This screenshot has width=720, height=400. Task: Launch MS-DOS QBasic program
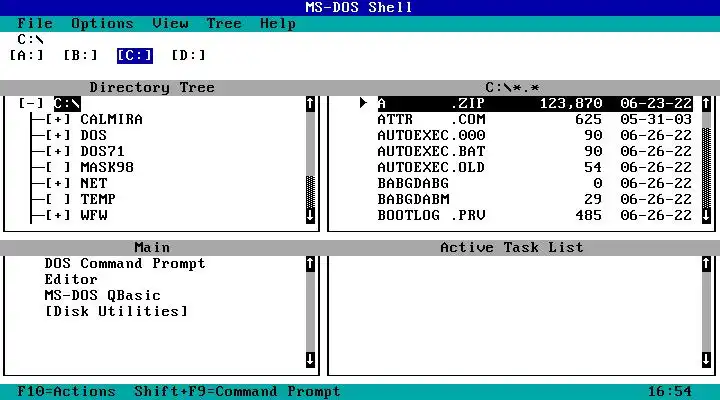click(102, 295)
